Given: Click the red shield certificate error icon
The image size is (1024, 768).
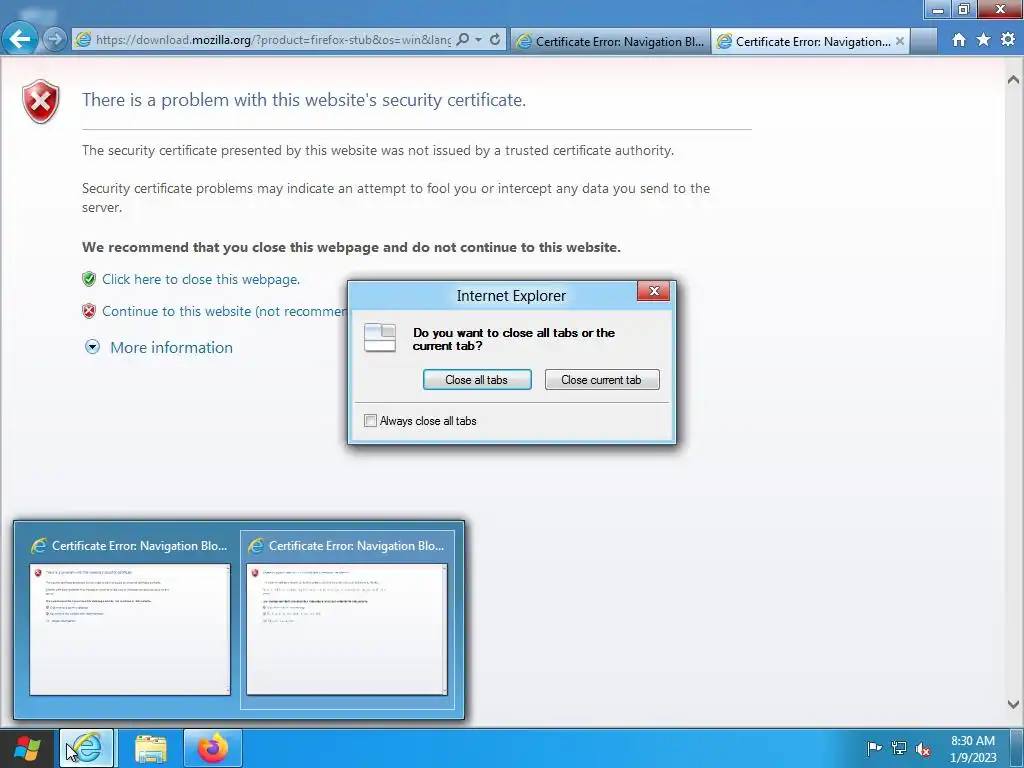Looking at the screenshot, I should [x=40, y=101].
